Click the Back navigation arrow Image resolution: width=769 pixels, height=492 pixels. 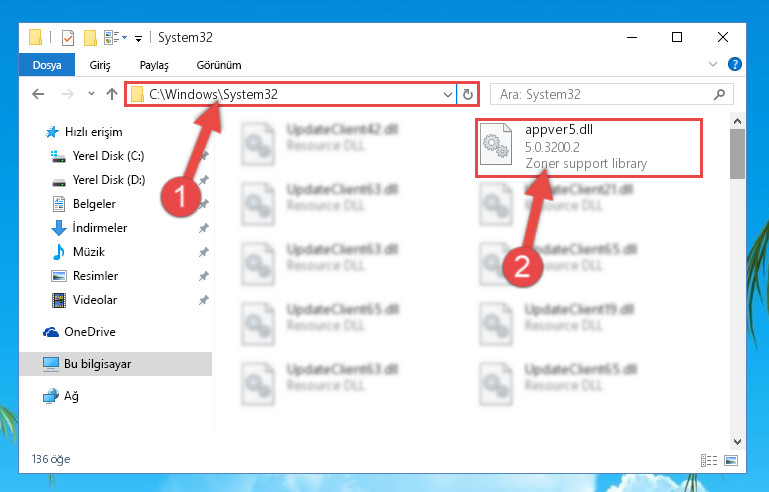pos(38,94)
